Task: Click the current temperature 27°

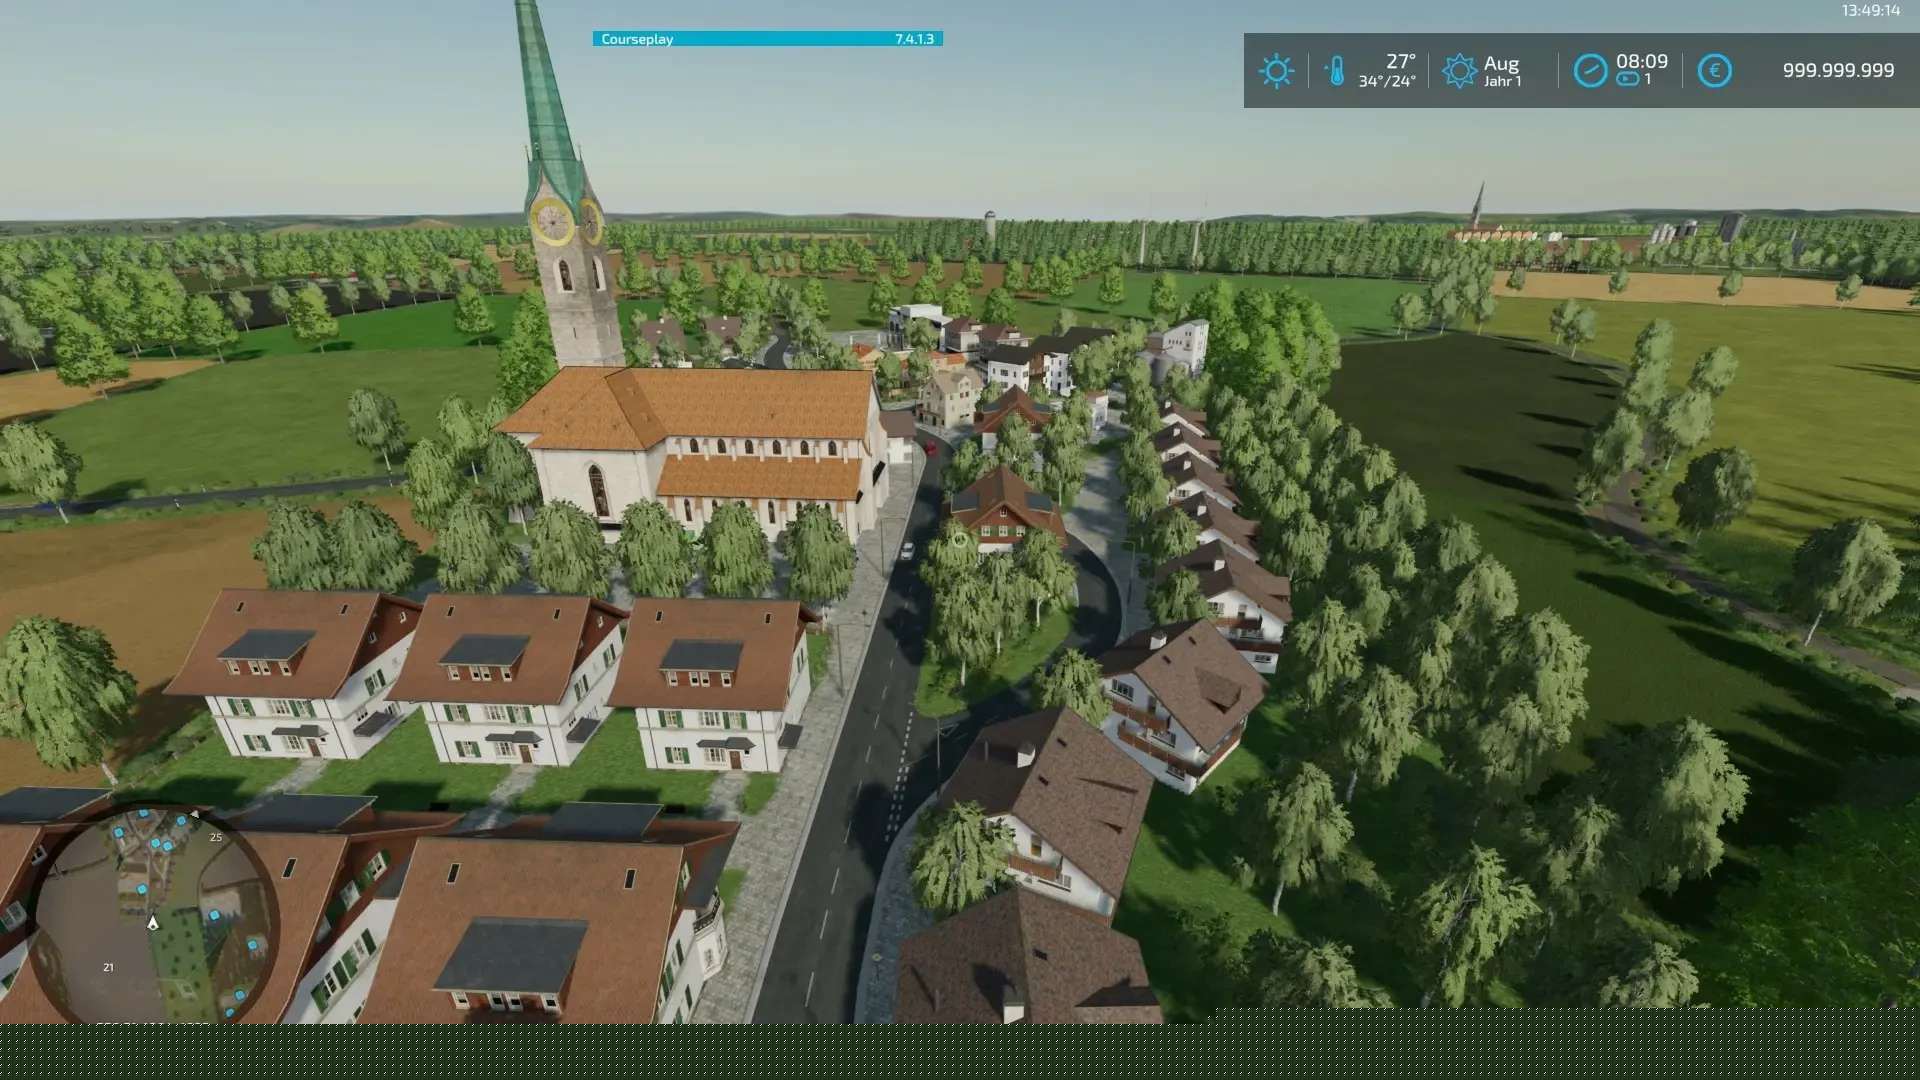Action: pyautogui.click(x=1400, y=61)
